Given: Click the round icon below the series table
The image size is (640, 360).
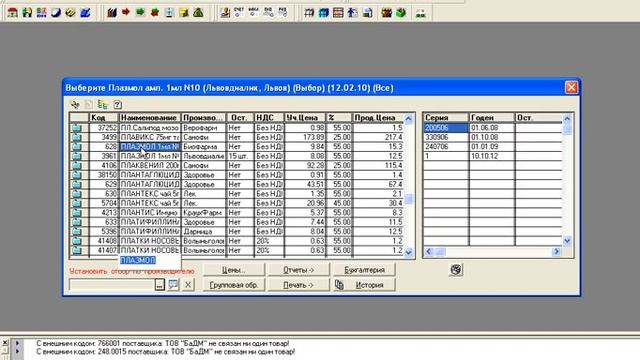Looking at the screenshot, I should [456, 269].
